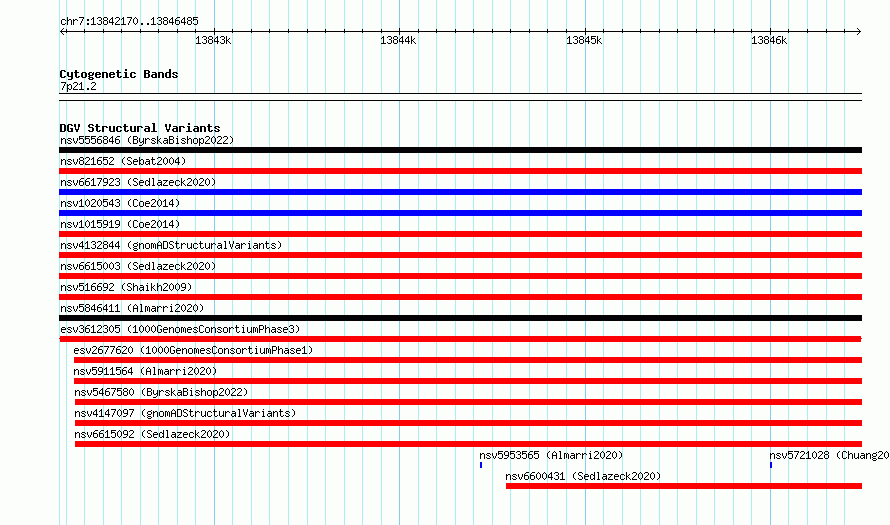Viewport: 890px width, 525px height.
Task: Click the small blue marker under nsv5721028
Action: (771, 465)
